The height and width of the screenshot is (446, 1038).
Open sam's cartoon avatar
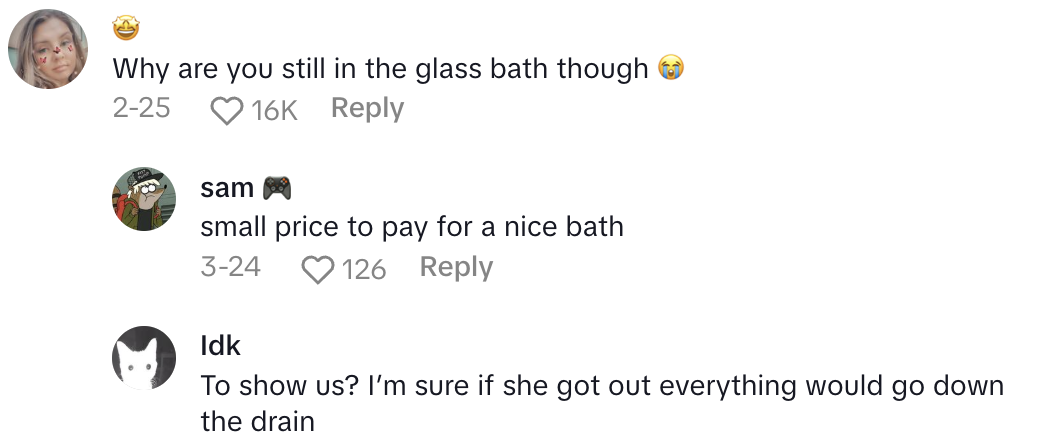click(144, 200)
